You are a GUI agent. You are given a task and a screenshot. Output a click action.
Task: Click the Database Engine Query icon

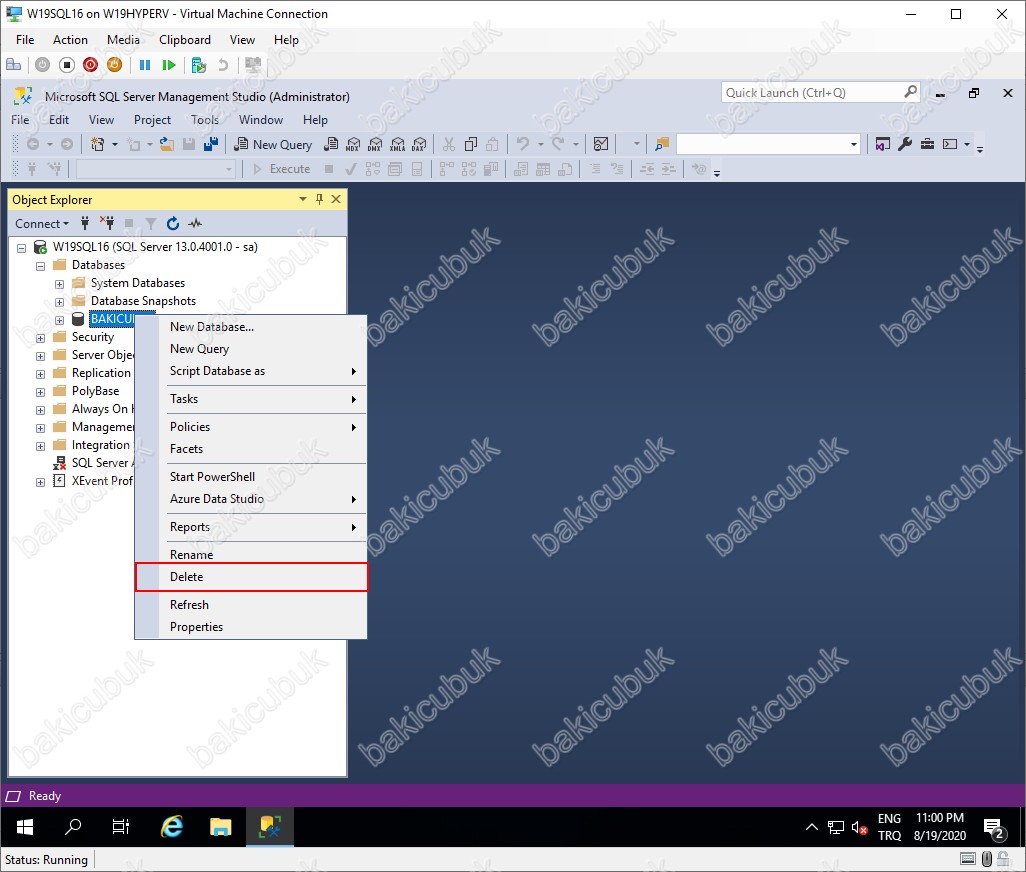point(331,144)
